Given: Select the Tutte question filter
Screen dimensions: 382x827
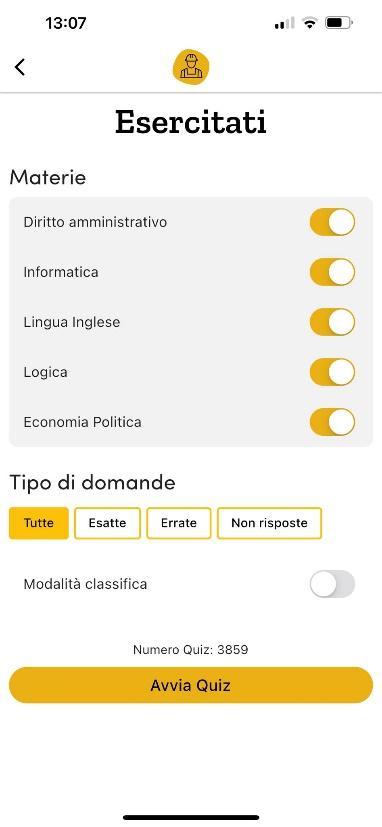Looking at the screenshot, I should (39, 523).
